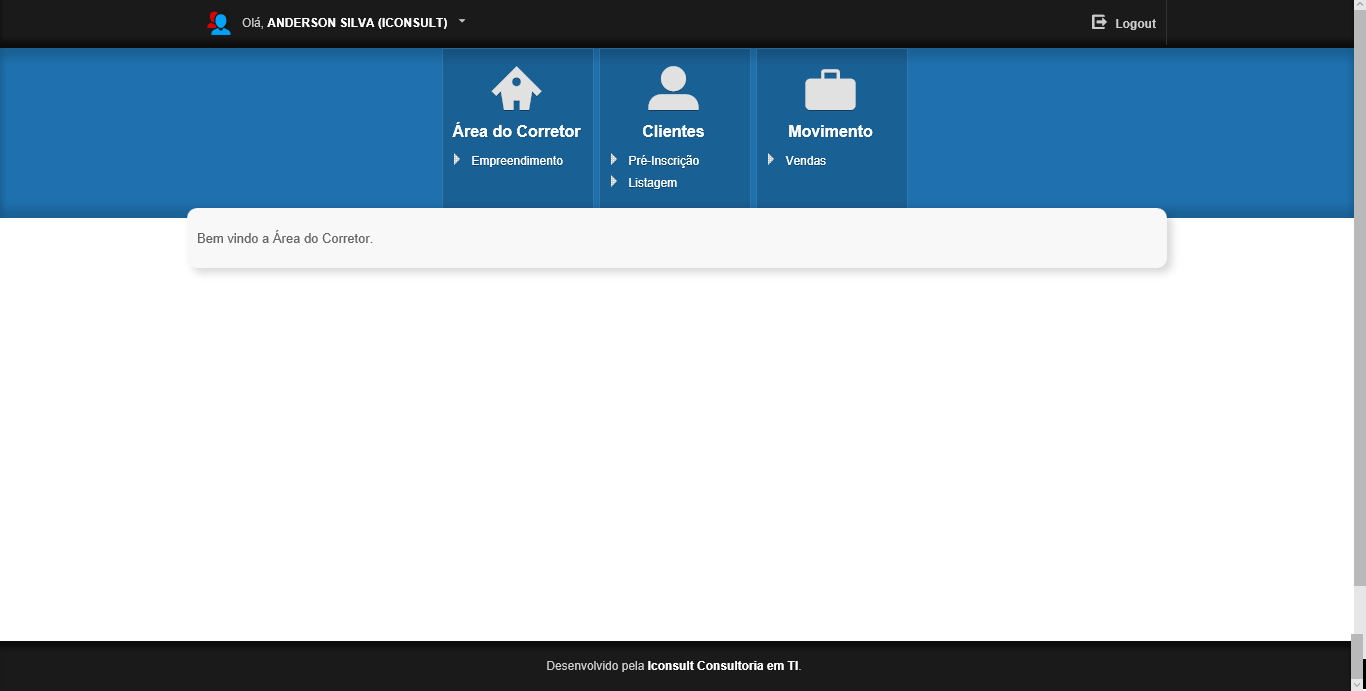This screenshot has width=1366, height=691.
Task: Go to Pré-Inscrição under Clientes
Action: pyautogui.click(x=663, y=161)
